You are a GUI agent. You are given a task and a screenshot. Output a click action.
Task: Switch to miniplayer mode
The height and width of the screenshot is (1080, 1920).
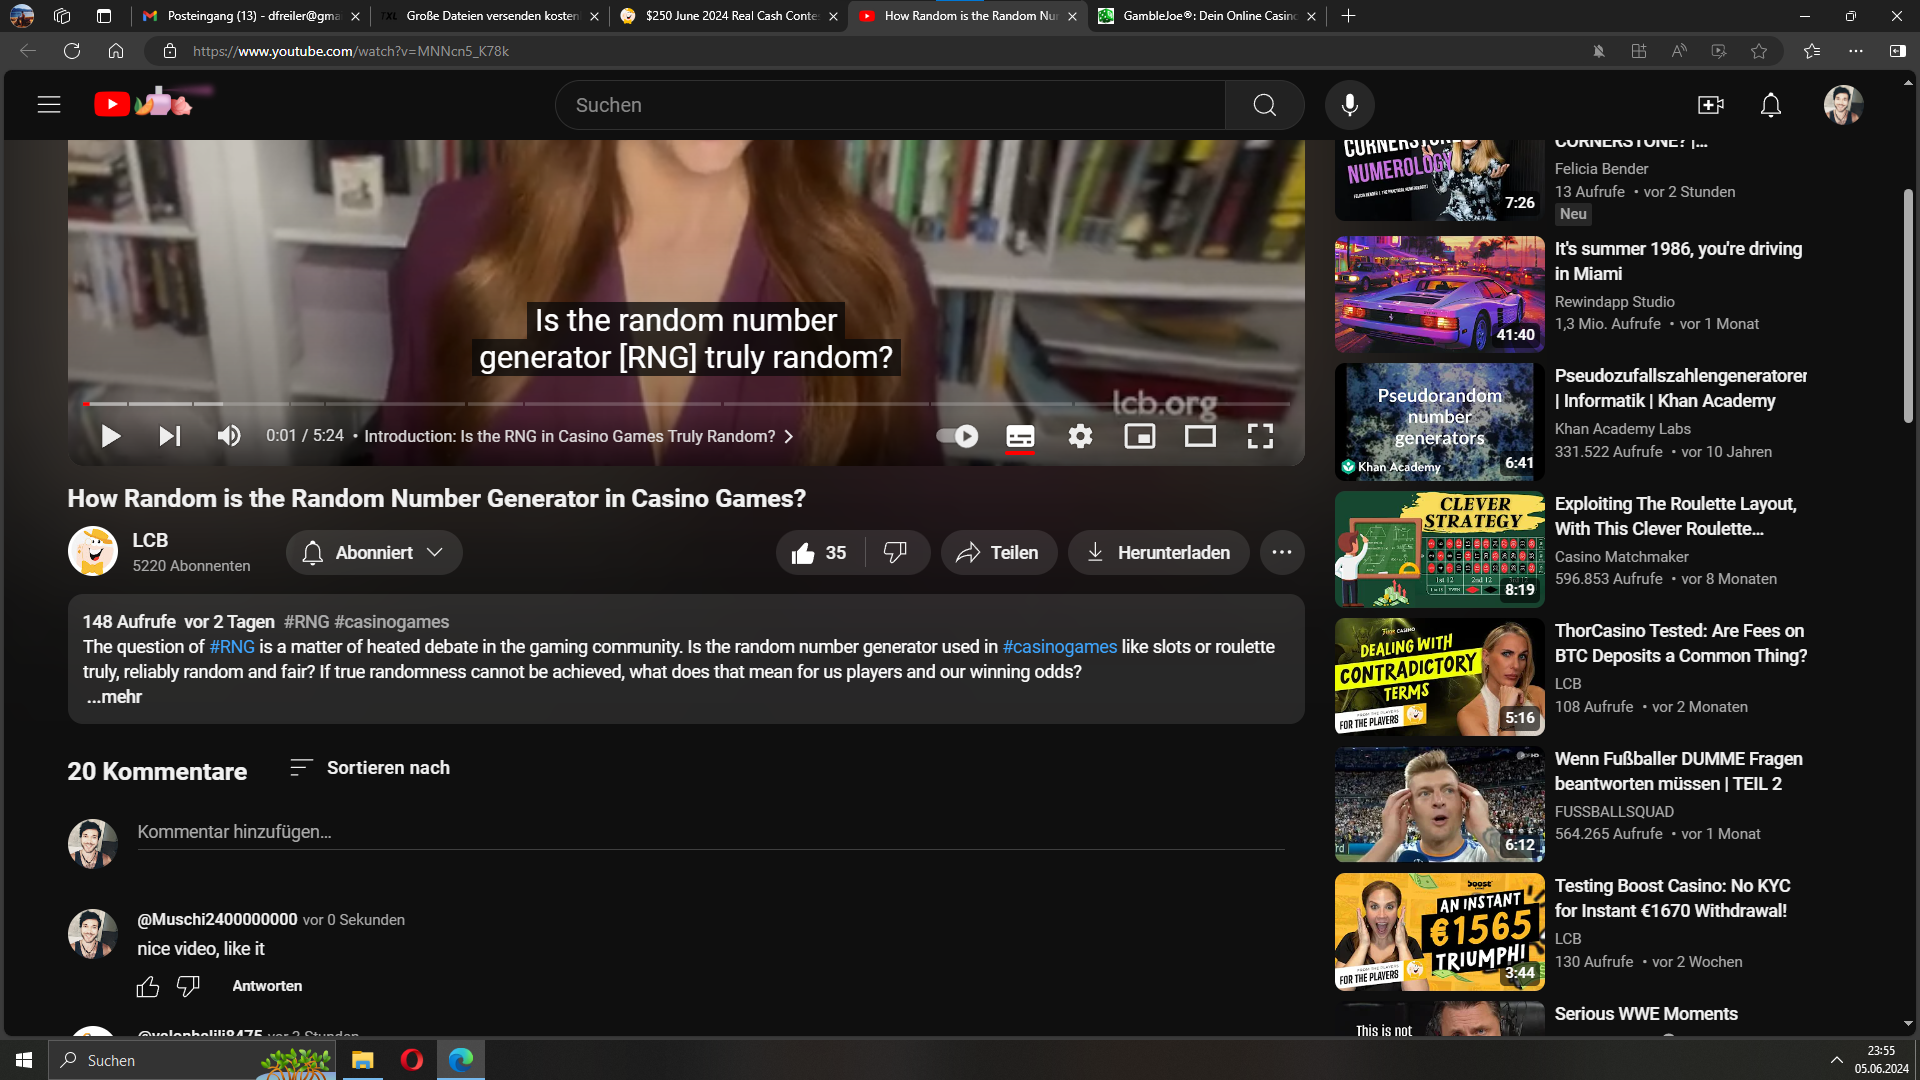1140,436
